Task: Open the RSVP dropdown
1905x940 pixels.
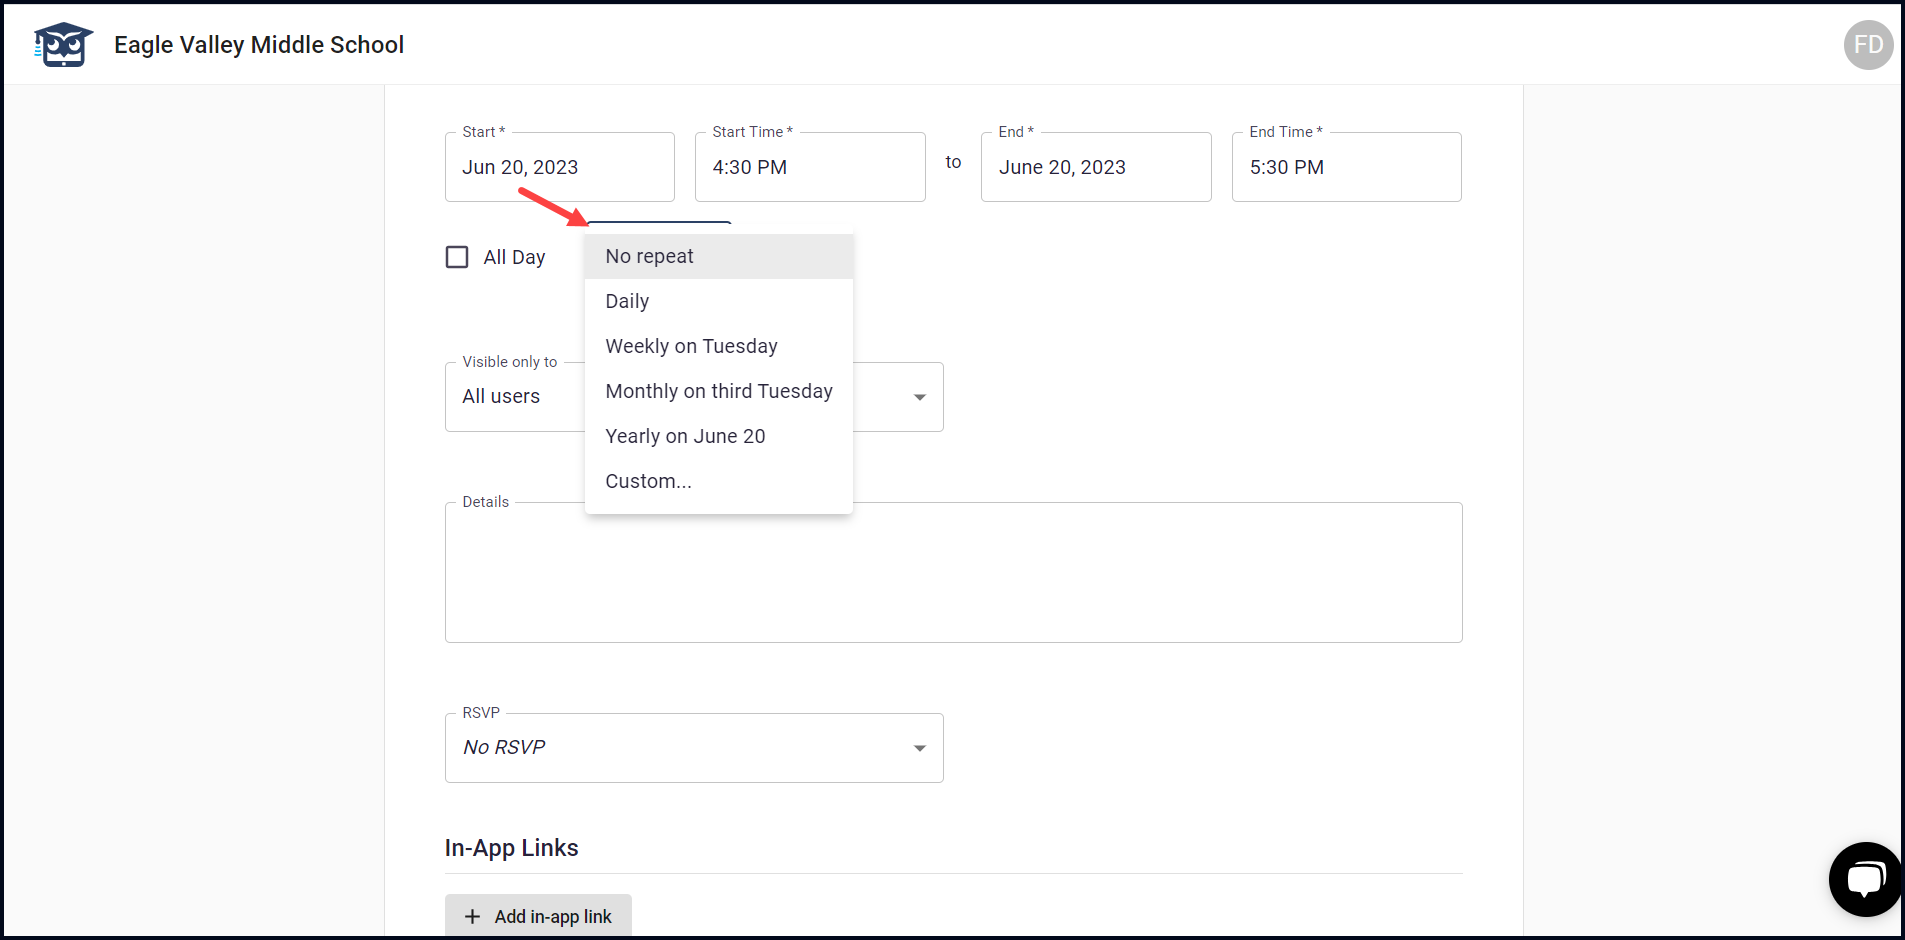Action: point(694,748)
